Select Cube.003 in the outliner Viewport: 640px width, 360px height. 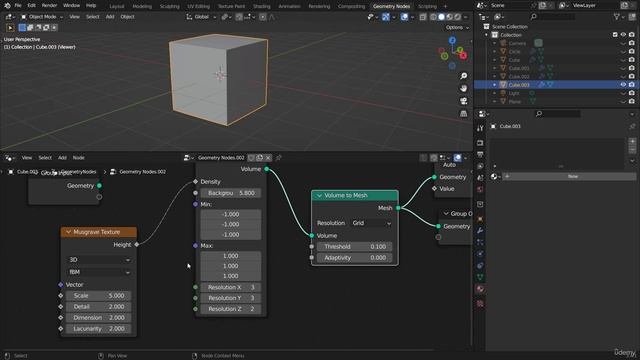click(x=519, y=85)
